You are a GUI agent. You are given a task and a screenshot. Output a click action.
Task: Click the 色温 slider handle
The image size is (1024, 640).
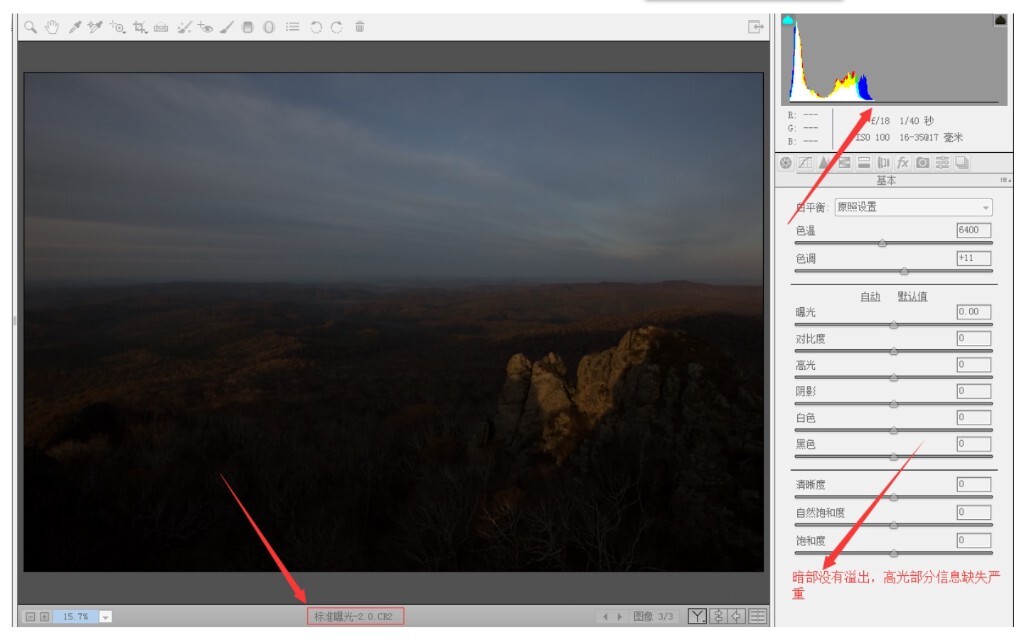pos(882,244)
